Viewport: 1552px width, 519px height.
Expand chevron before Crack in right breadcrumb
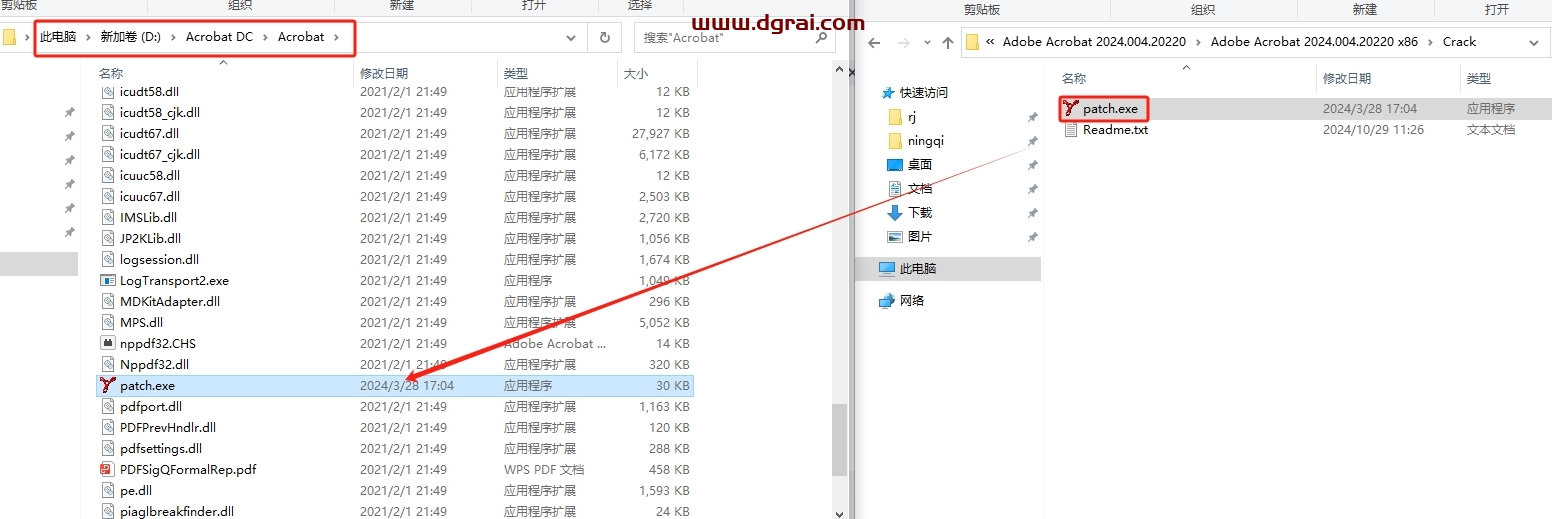point(1431,42)
